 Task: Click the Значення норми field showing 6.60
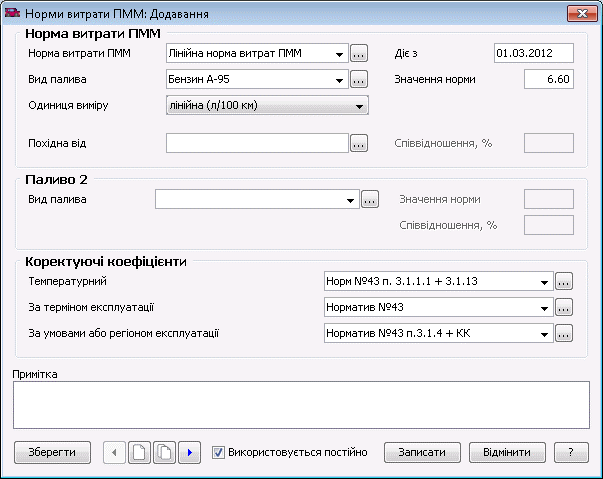(x=549, y=79)
